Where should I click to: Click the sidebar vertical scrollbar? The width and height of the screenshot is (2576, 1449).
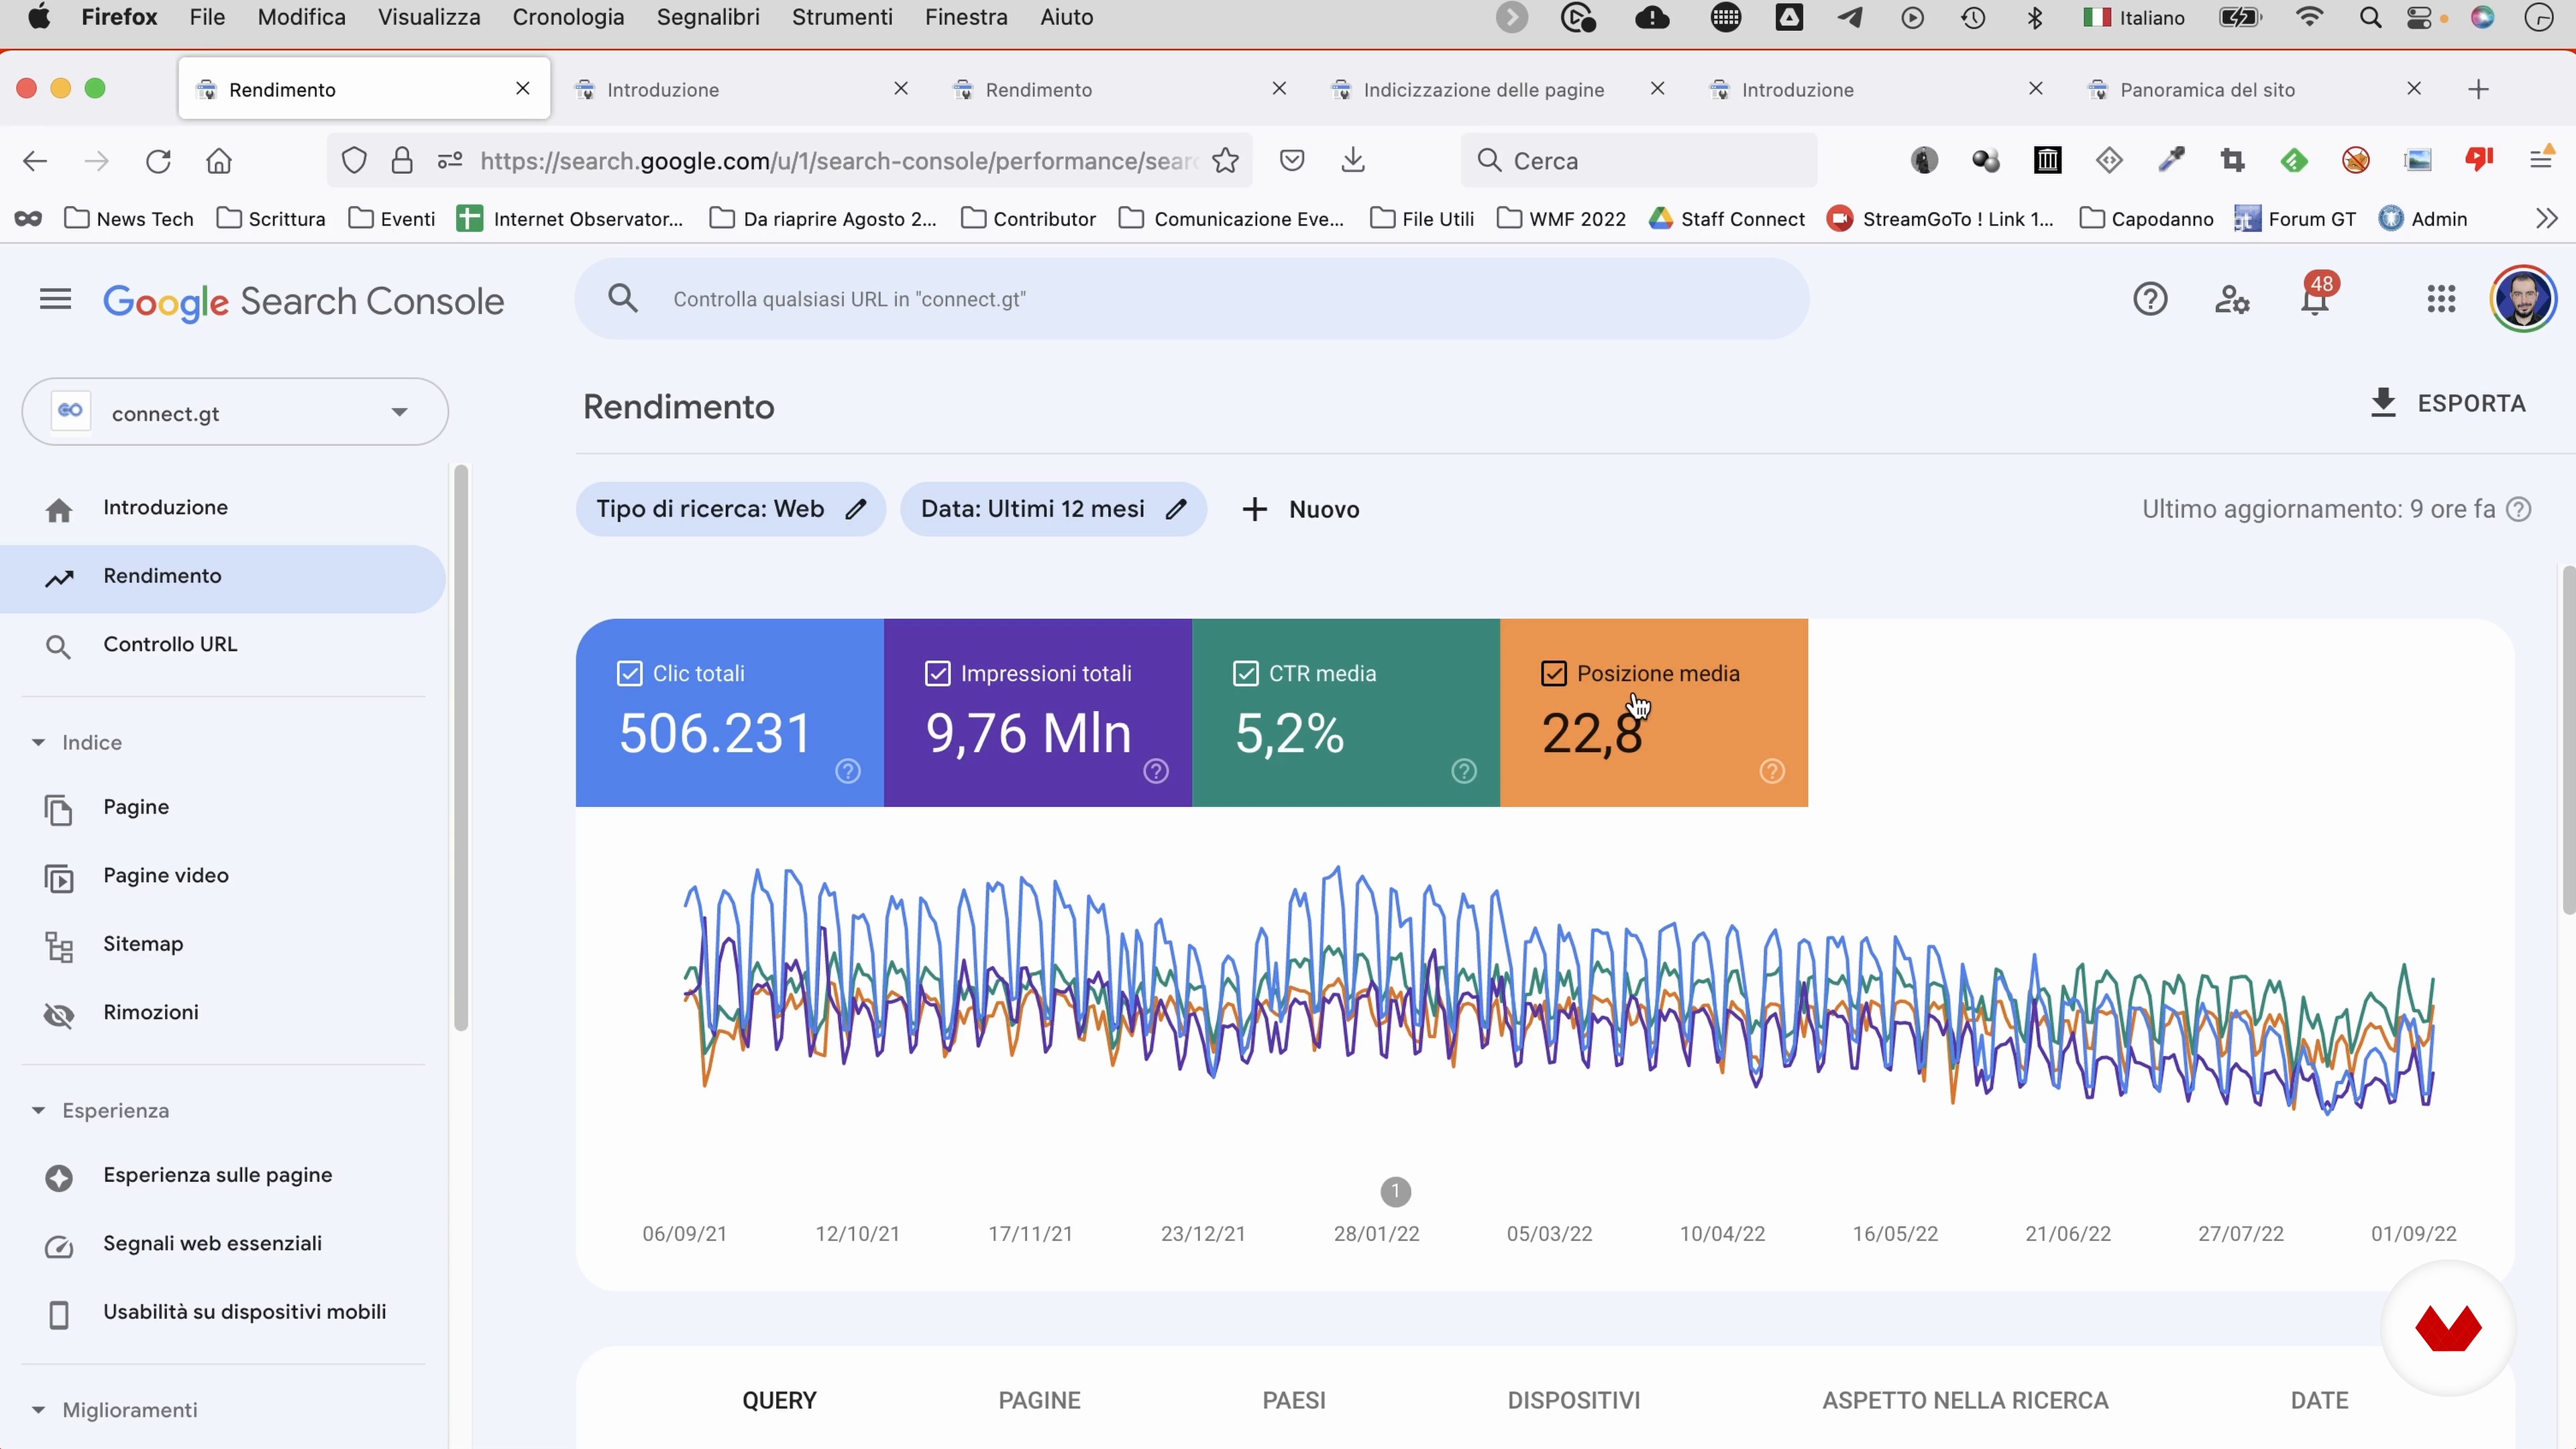pyautogui.click(x=460, y=748)
